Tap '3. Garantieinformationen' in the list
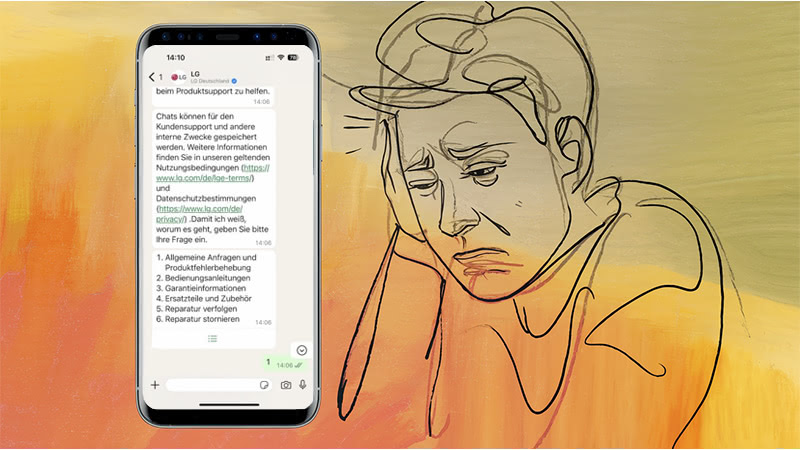The width and height of the screenshot is (800, 450). click(x=201, y=288)
